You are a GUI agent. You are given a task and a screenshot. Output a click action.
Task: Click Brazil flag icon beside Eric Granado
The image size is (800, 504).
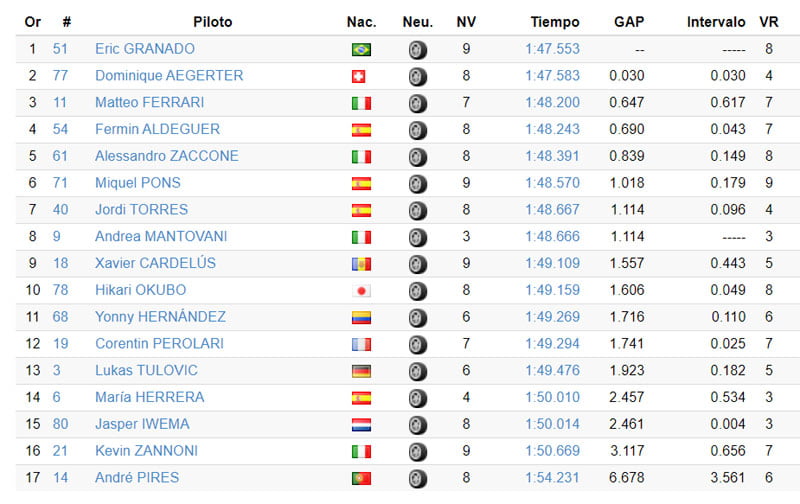[x=361, y=49]
